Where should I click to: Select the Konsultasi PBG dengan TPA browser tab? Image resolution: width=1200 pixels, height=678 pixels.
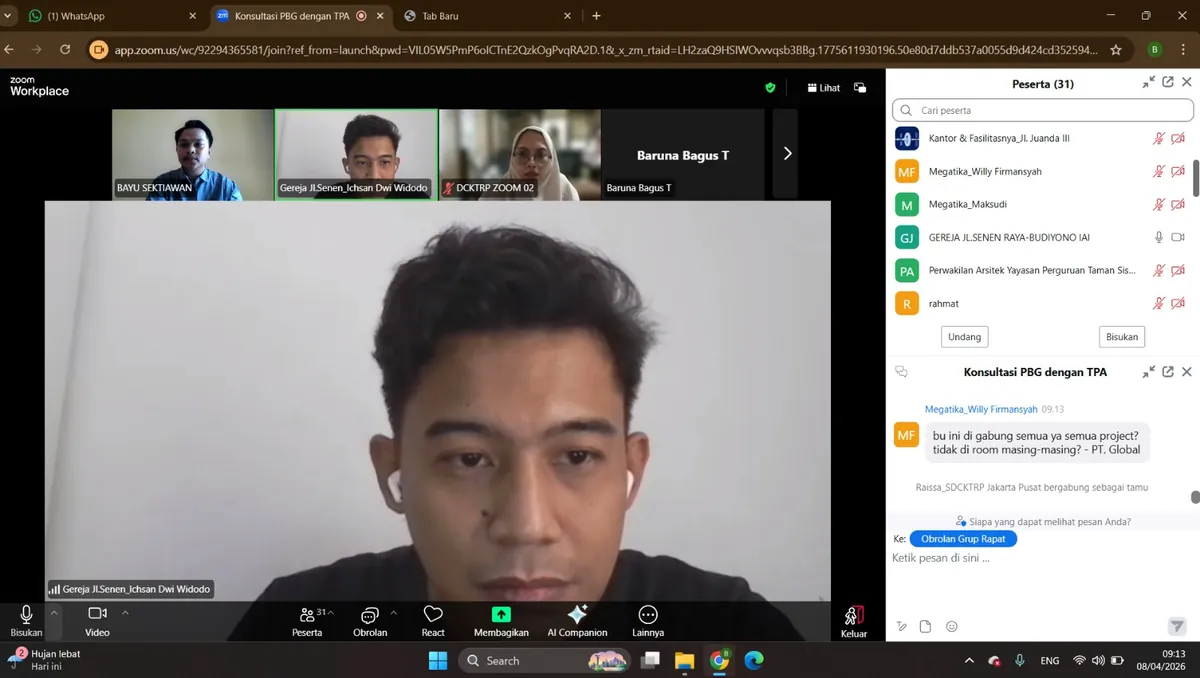[299, 16]
